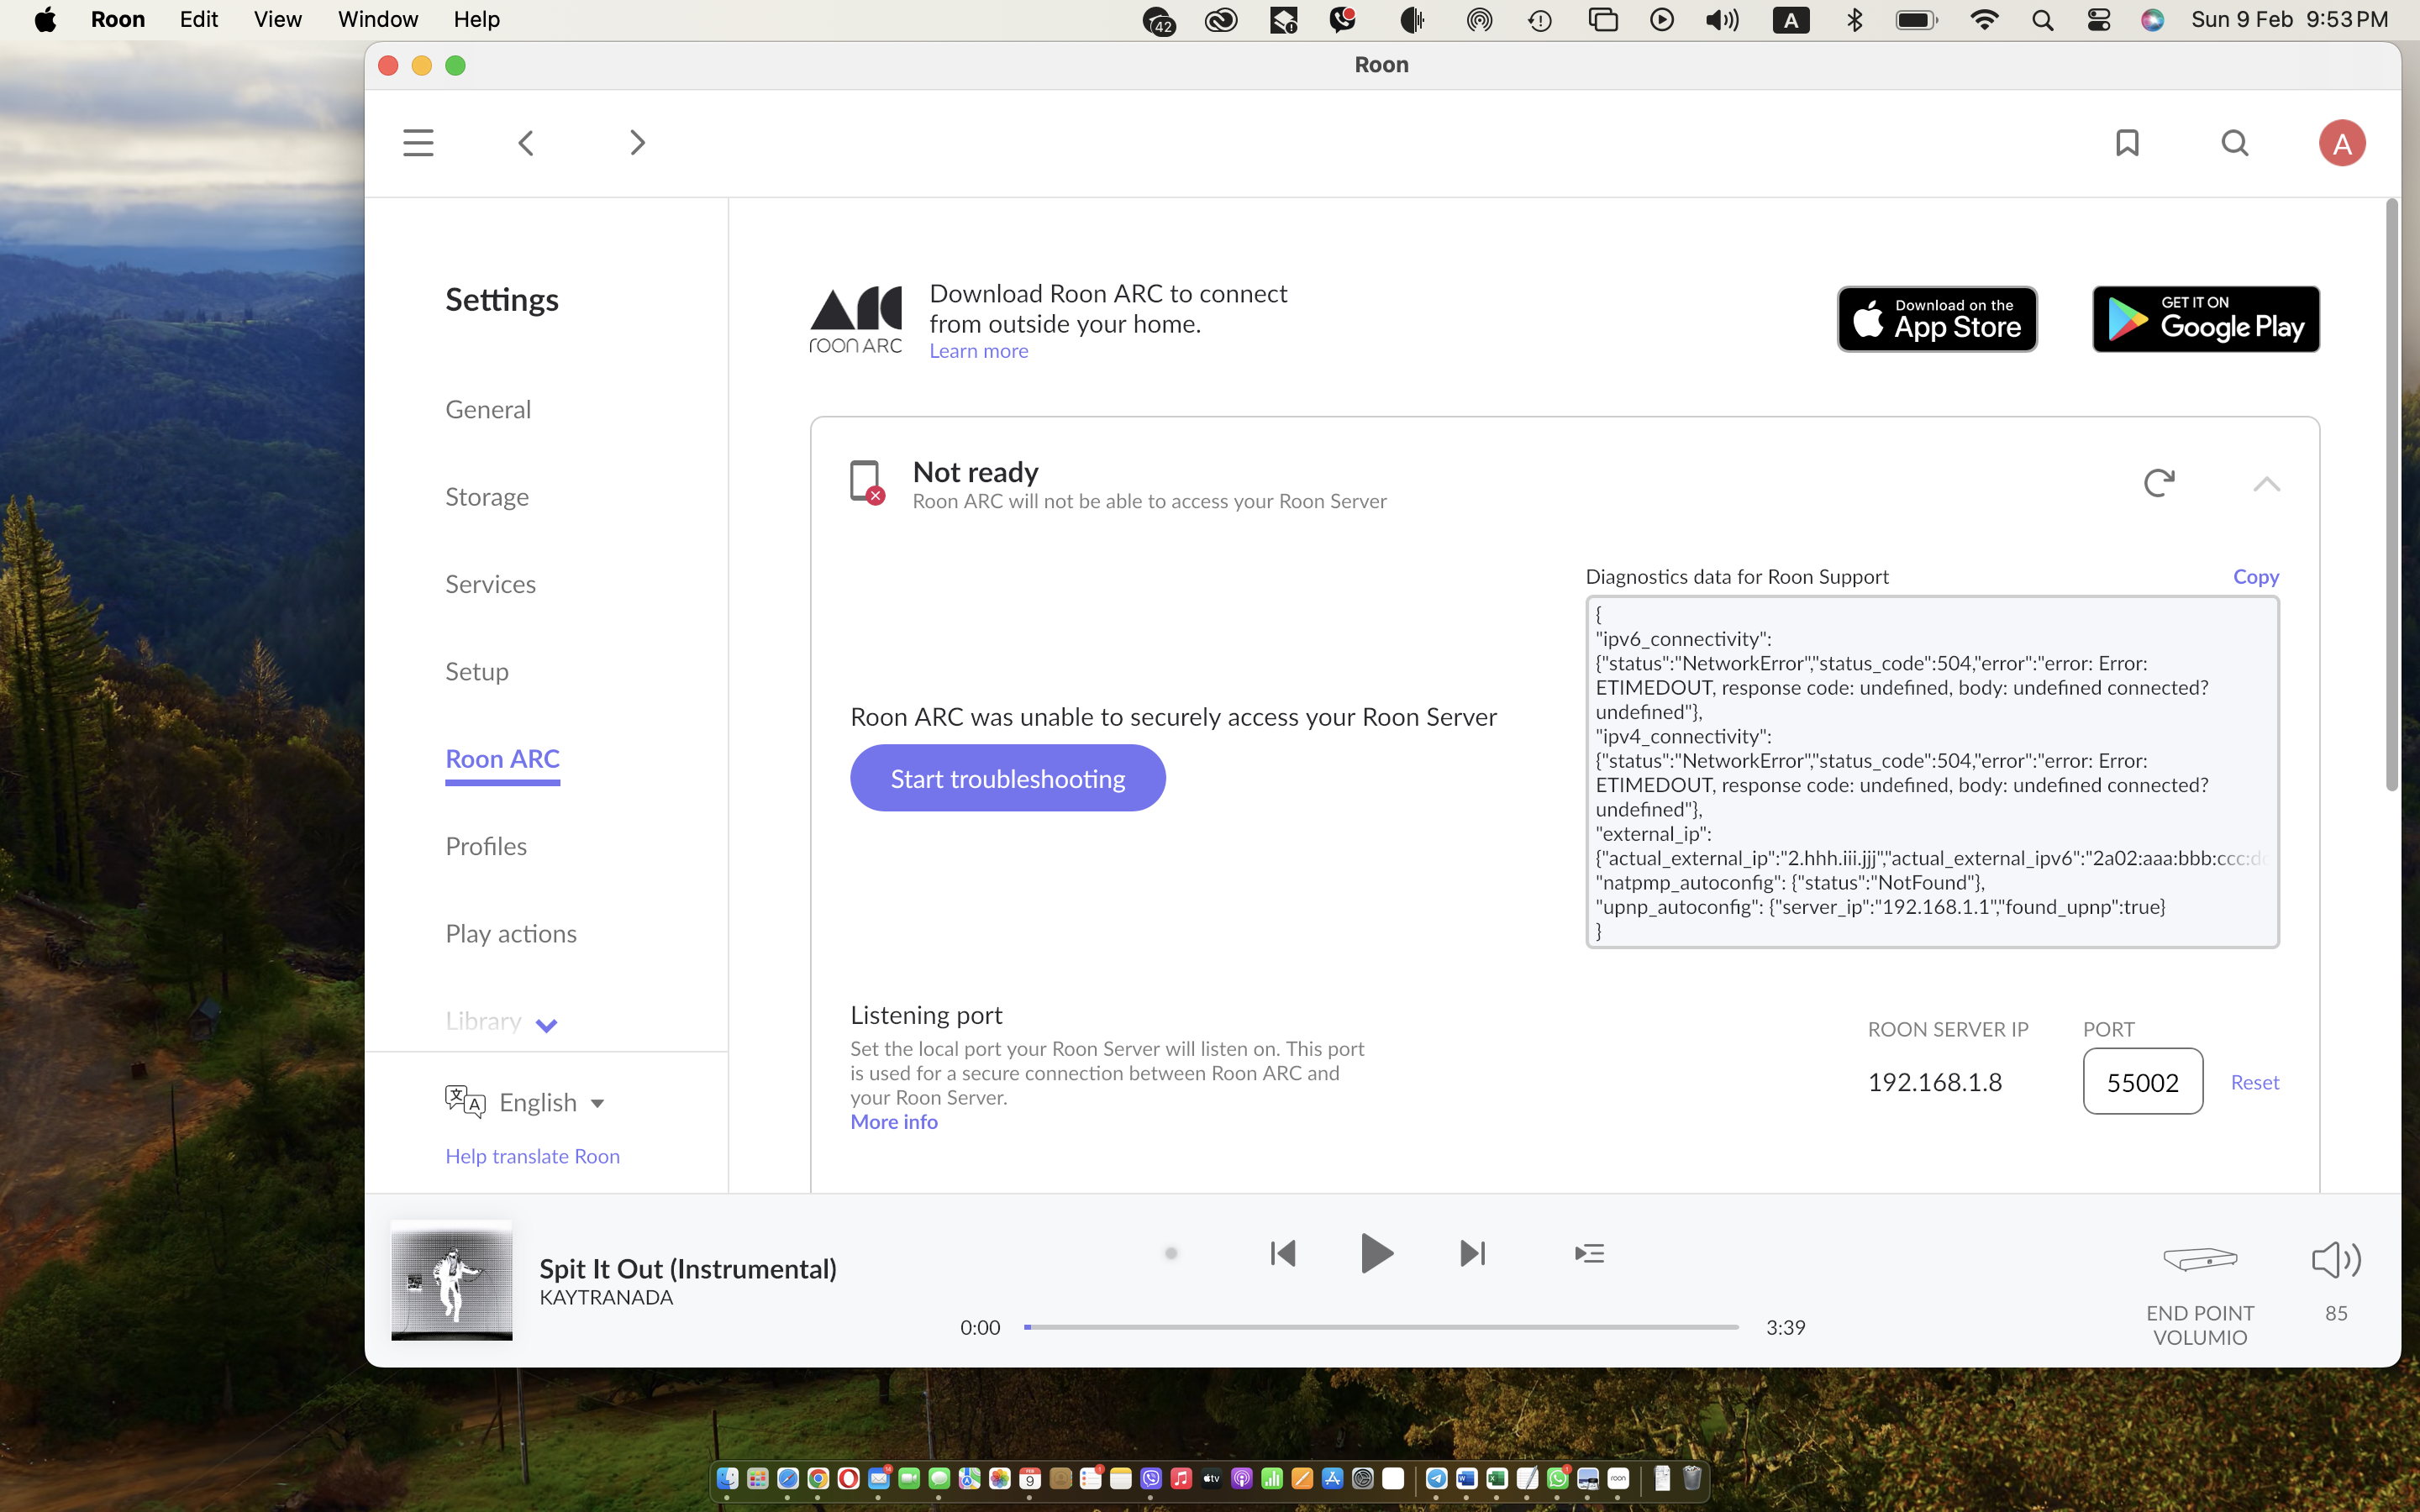Image resolution: width=2420 pixels, height=1512 pixels.
Task: Open Storage settings section
Action: 487,497
